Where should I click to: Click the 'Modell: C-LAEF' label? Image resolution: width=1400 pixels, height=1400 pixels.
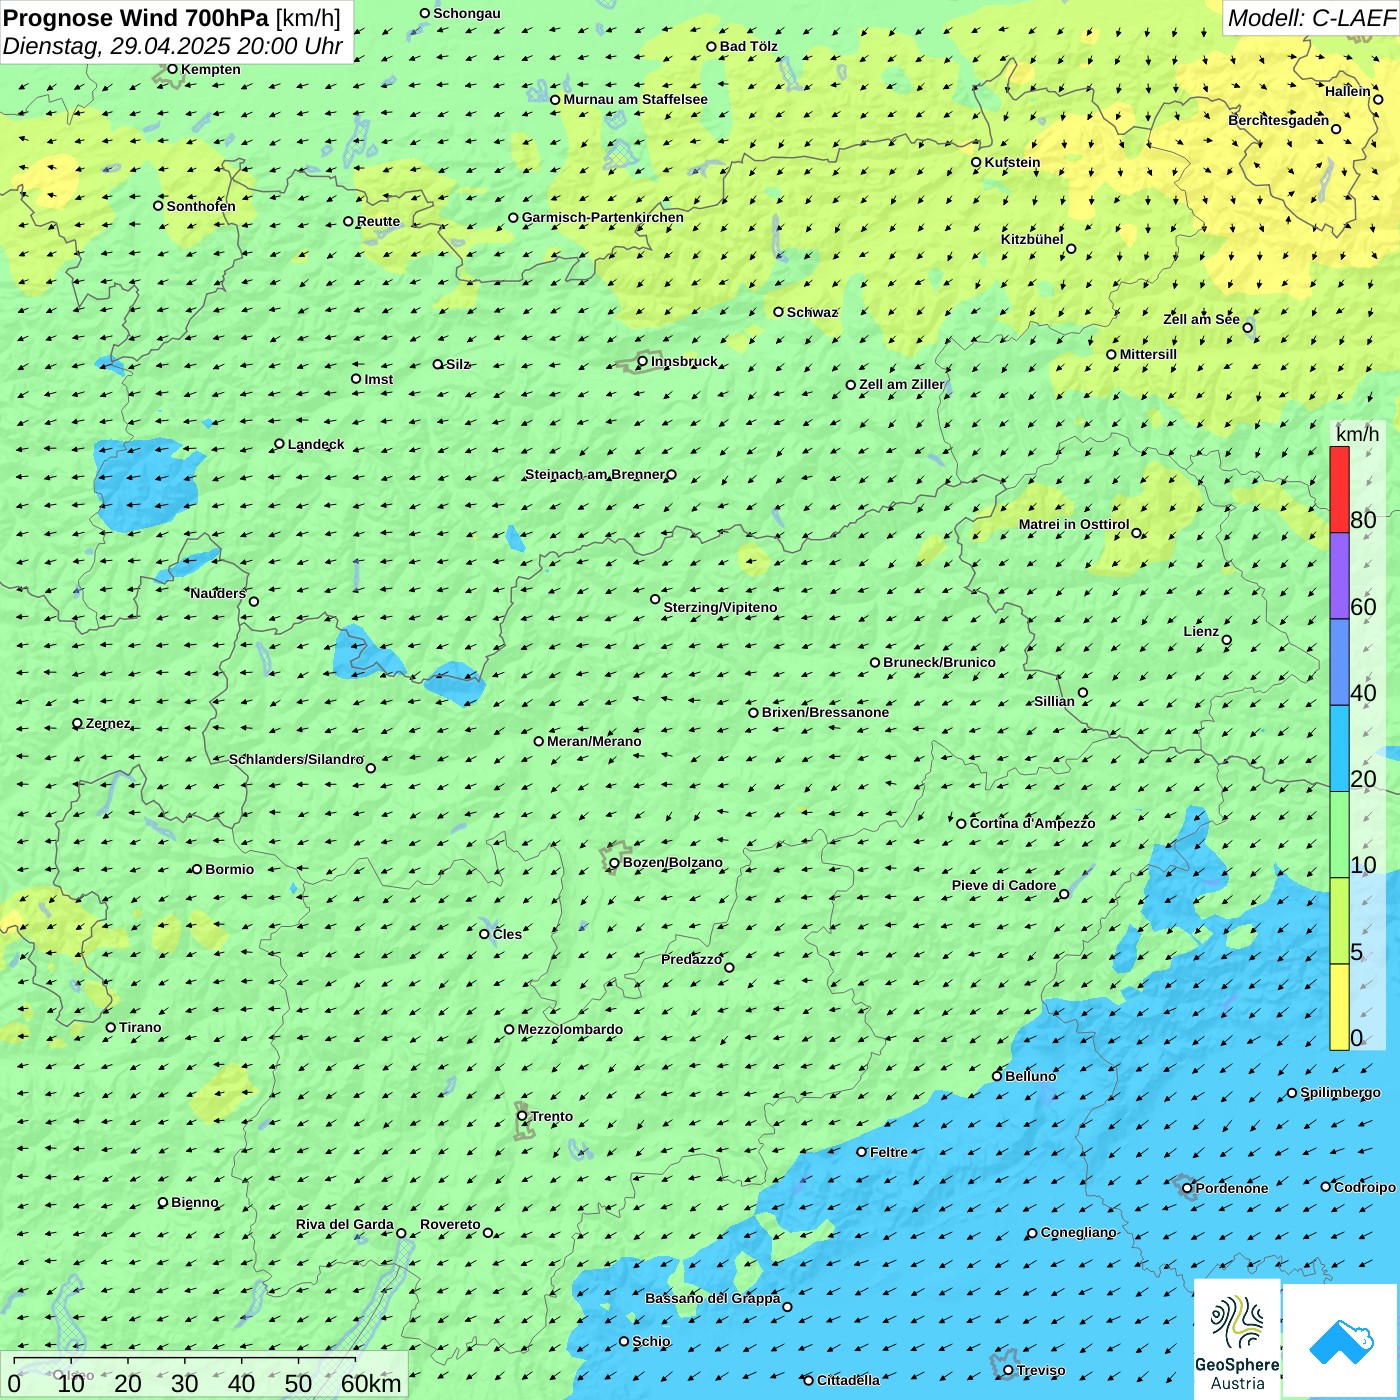coord(1310,18)
